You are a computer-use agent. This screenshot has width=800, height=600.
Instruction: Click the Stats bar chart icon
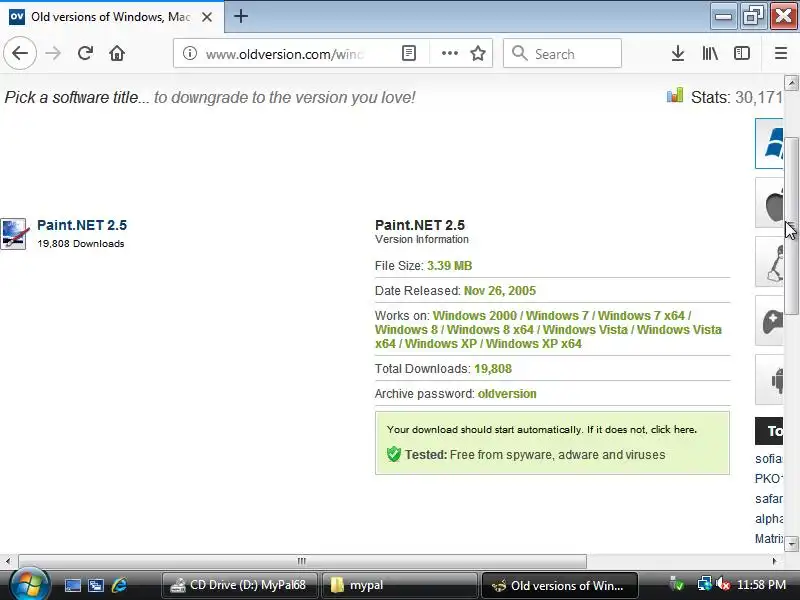click(x=674, y=95)
